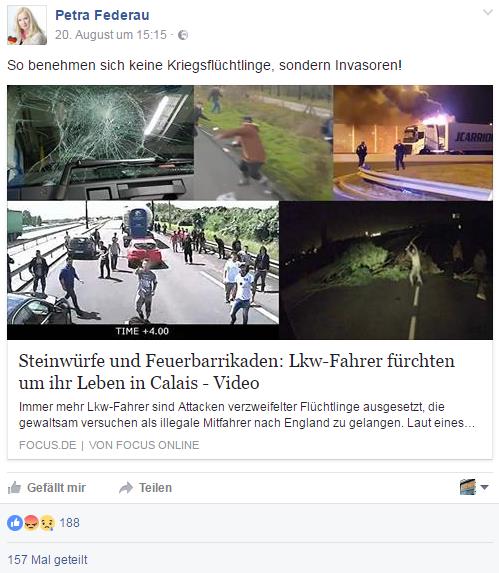Open the 188 reactions count
This screenshot has height=573, width=499.
[69, 523]
